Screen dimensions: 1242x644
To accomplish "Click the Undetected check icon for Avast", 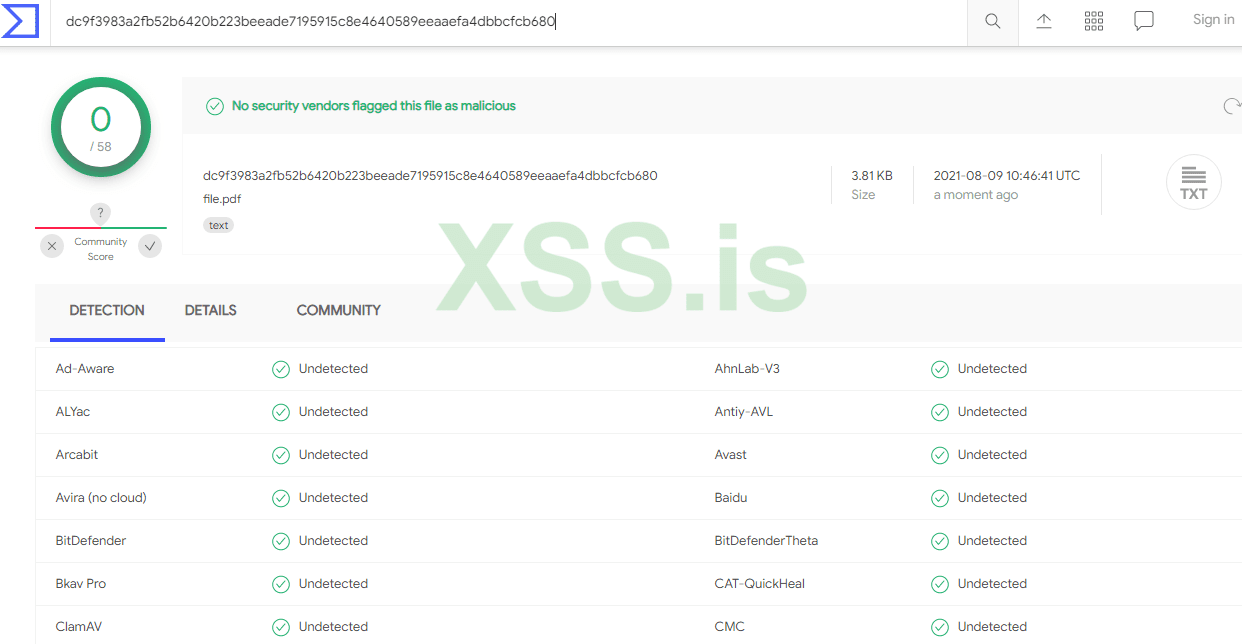I will pyautogui.click(x=940, y=456).
